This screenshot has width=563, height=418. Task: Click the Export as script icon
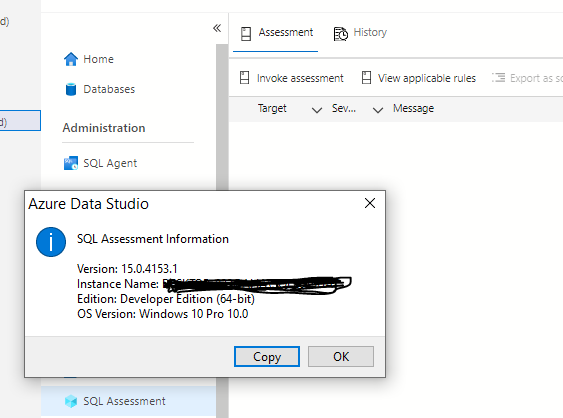[498, 77]
